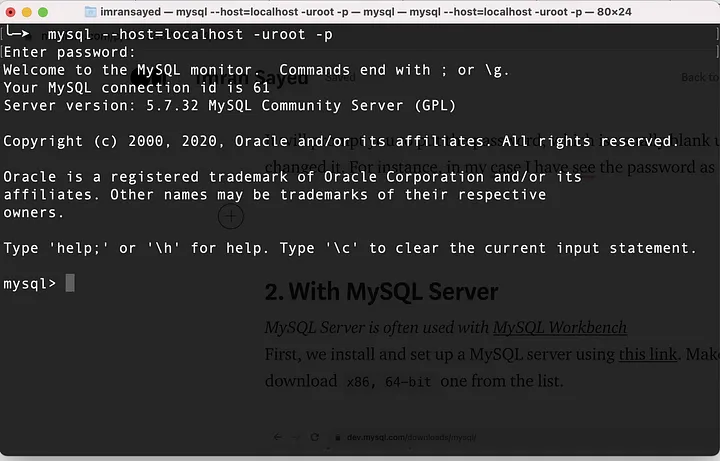Screen dimensions: 720x461
Task: Click 'Your MySQL connection id is 61' line
Action: (137, 88)
